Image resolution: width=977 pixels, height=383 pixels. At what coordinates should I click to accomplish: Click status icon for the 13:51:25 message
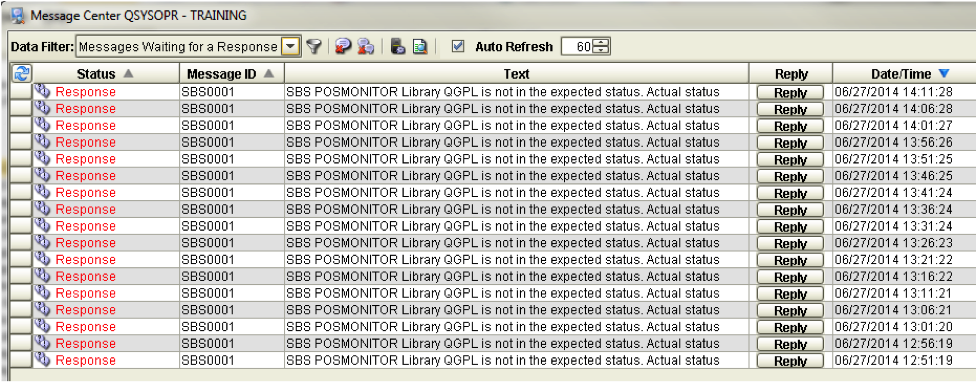click(42, 158)
